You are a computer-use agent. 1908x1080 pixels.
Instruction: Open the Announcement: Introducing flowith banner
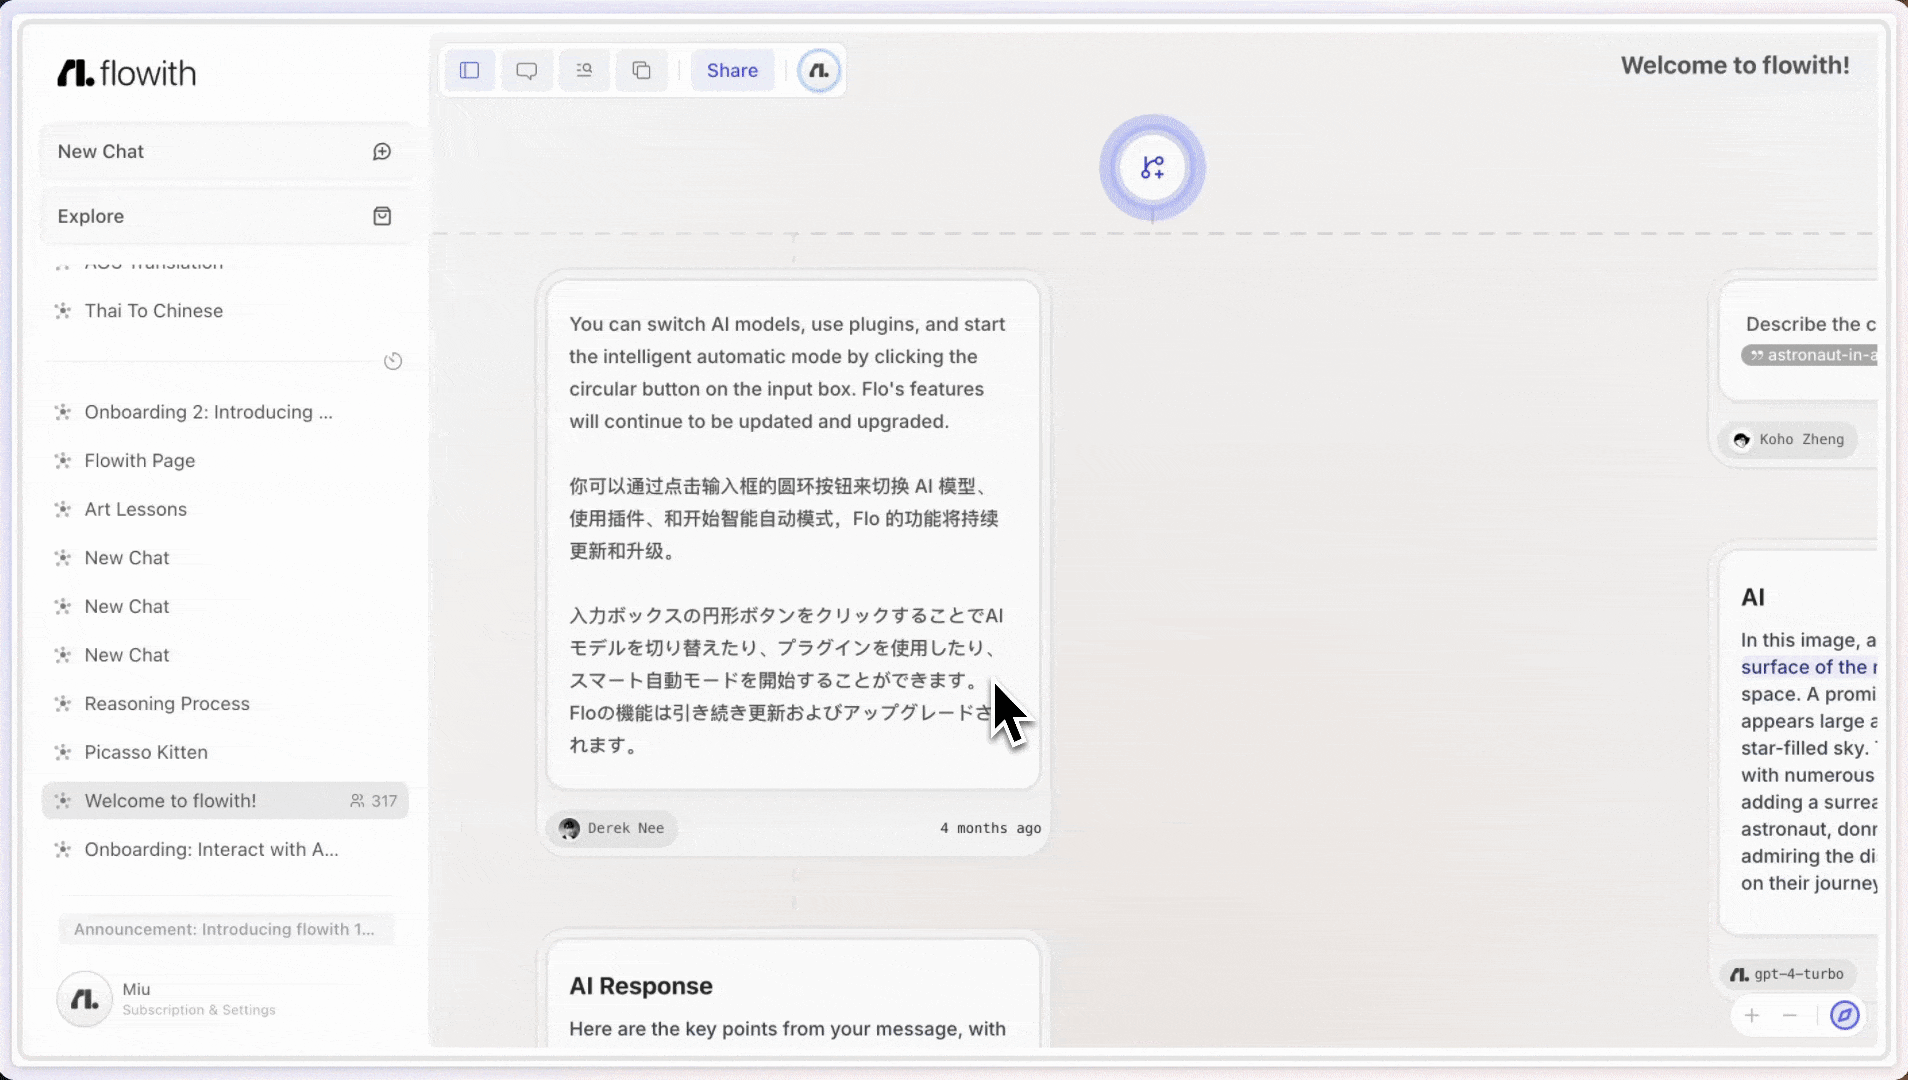point(225,929)
